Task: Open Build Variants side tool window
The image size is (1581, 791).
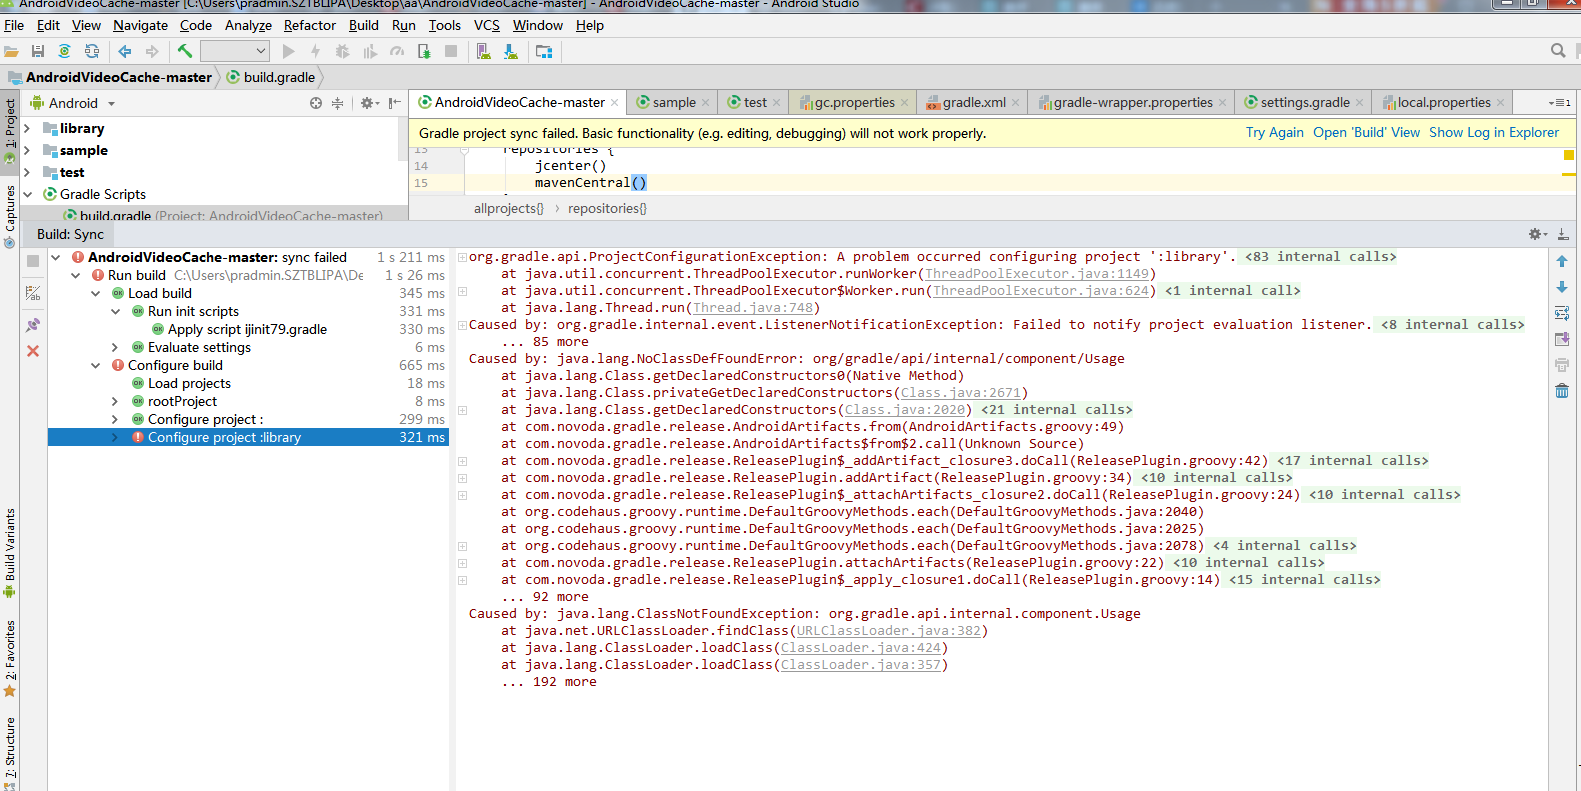Action: [10, 553]
